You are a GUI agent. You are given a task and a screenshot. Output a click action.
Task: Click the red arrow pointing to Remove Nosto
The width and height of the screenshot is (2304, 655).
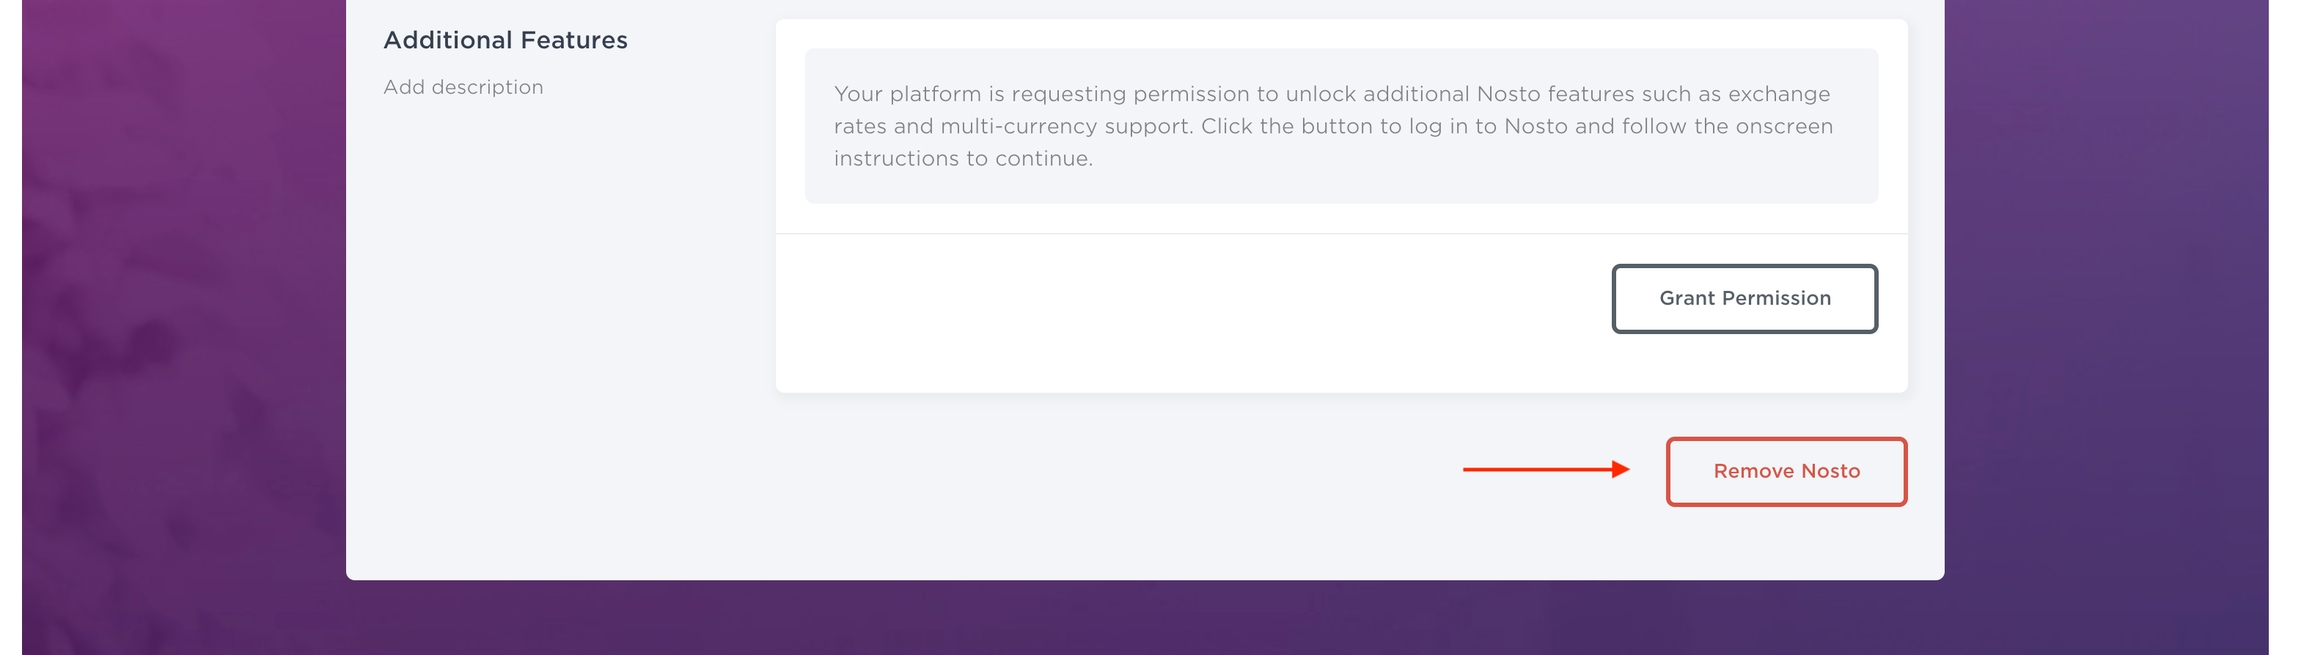1545,470
